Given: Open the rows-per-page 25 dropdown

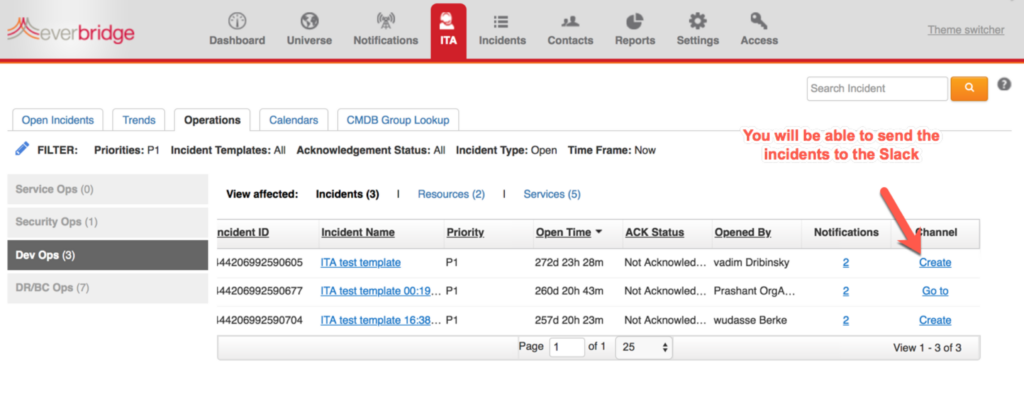Looking at the screenshot, I should click(x=644, y=348).
